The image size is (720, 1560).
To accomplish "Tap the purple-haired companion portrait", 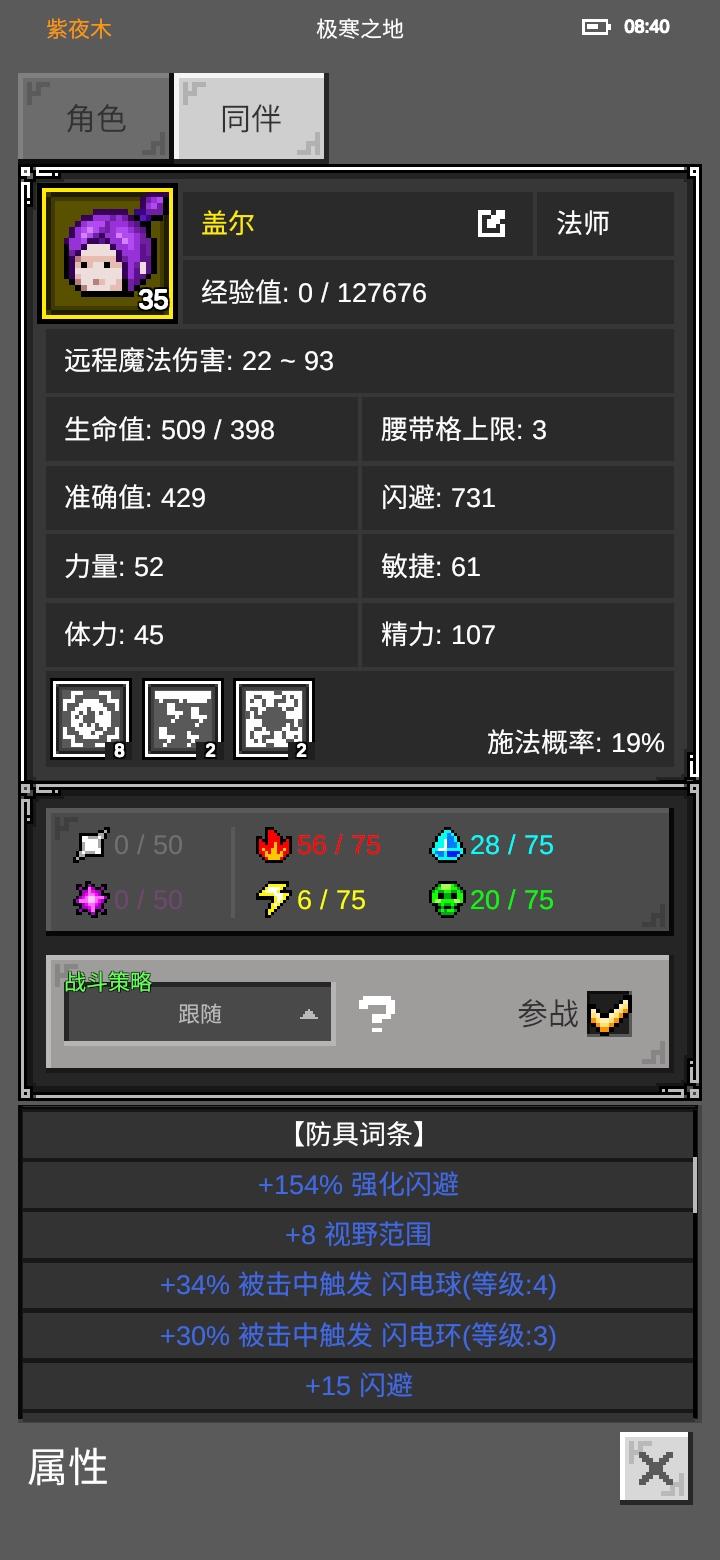I will pos(108,254).
